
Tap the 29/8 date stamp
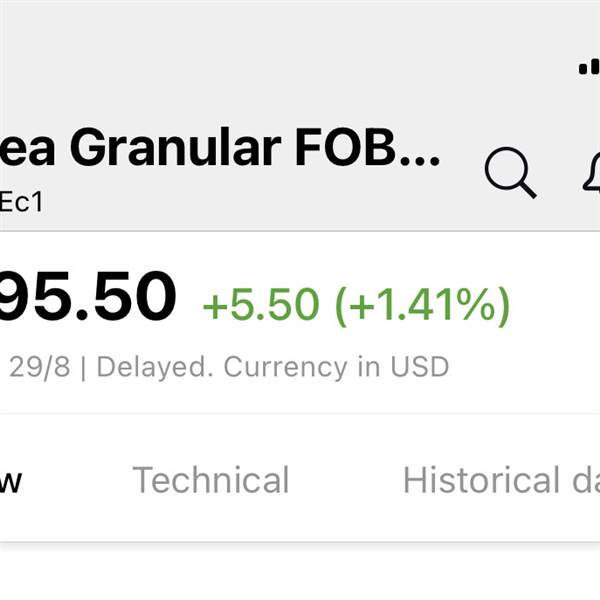click(x=40, y=367)
